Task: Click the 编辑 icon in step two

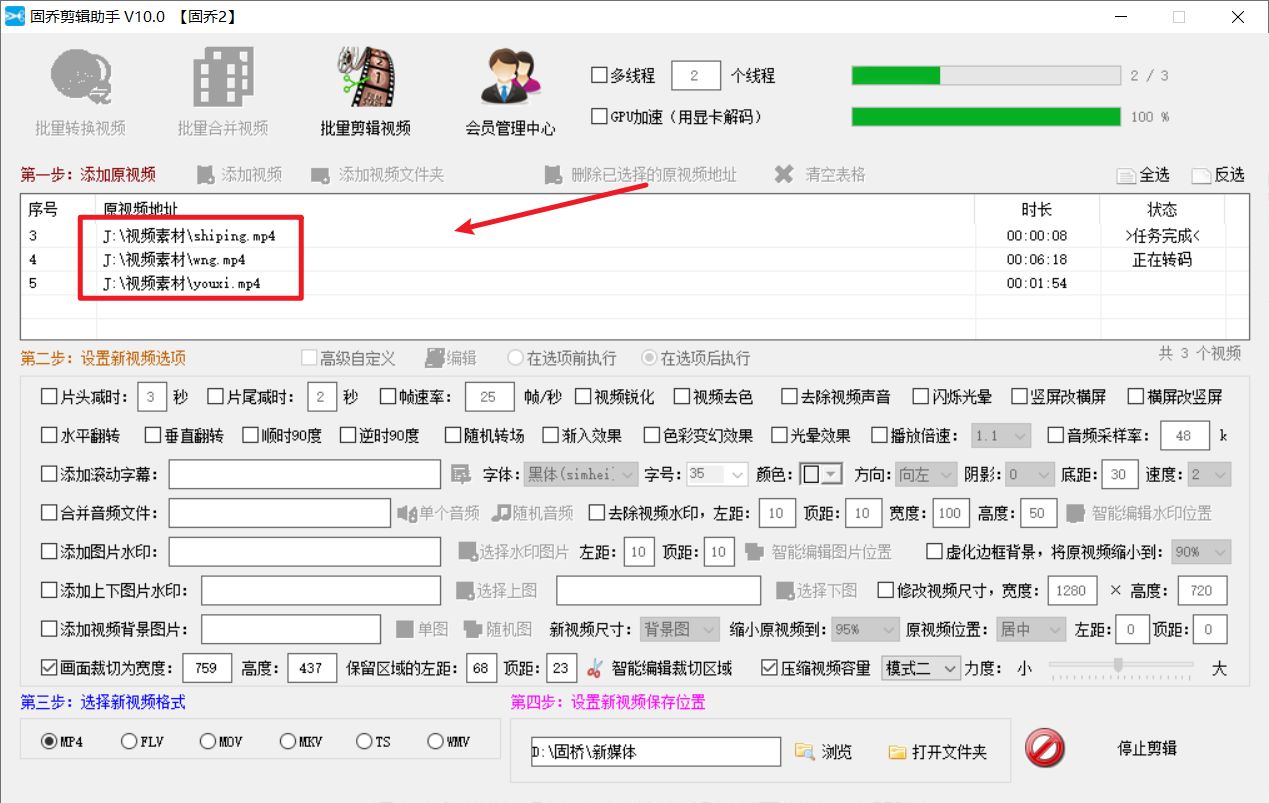Action: pyautogui.click(x=435, y=357)
